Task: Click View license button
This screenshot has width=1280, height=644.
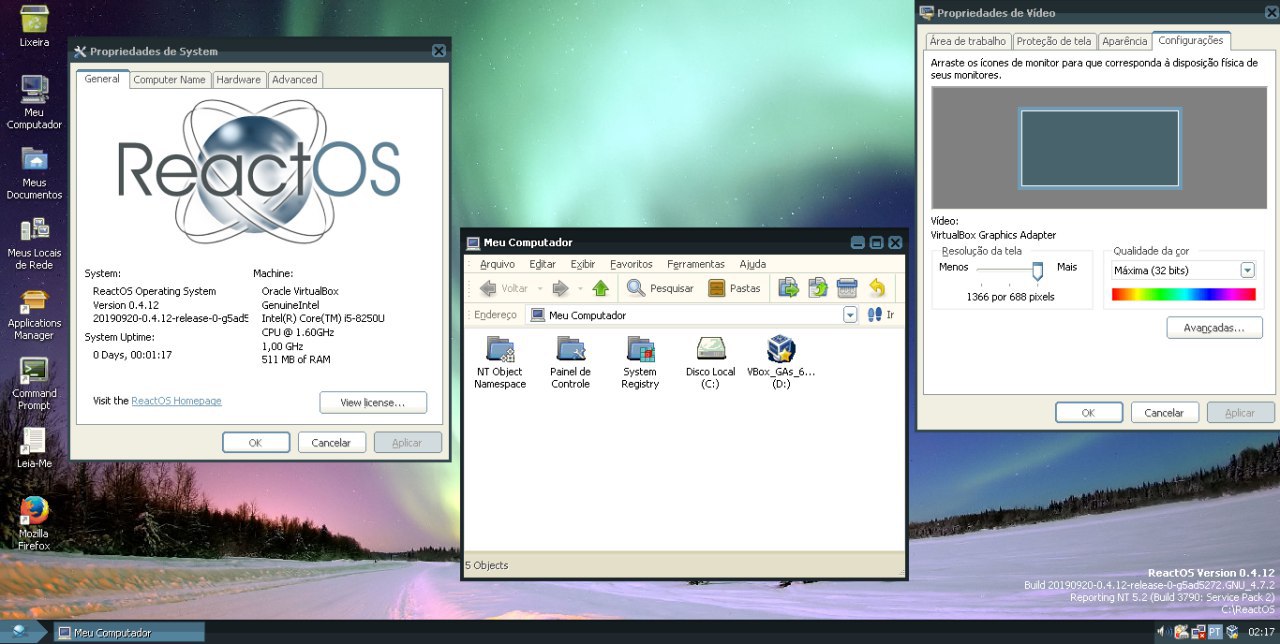Action: pyautogui.click(x=373, y=402)
